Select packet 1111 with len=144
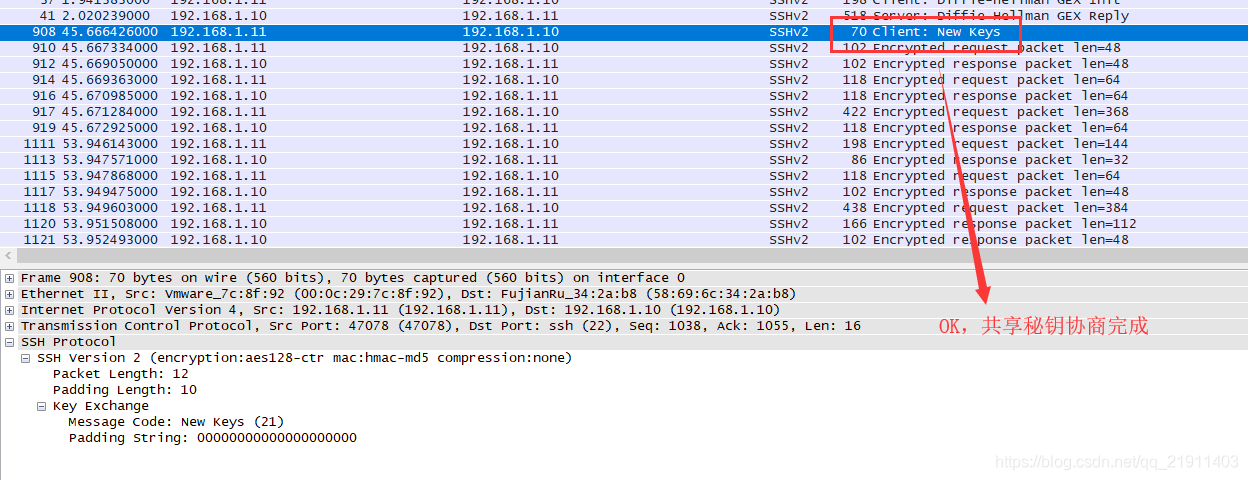This screenshot has height=480, width=1248. [x=624, y=144]
